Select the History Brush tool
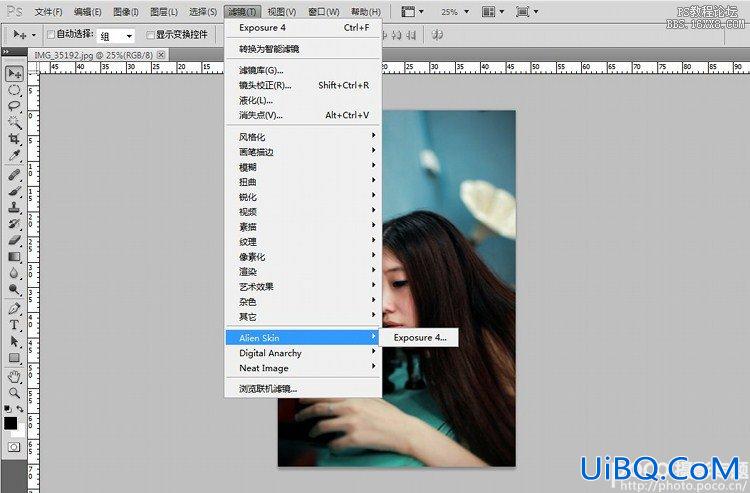750x493 pixels. click(x=14, y=223)
